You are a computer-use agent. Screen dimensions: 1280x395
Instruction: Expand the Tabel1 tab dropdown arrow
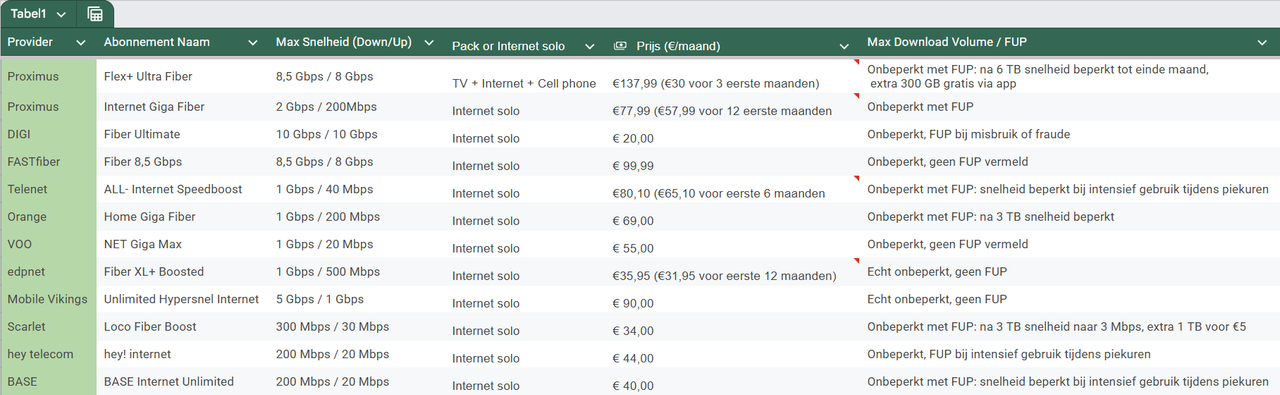pos(62,15)
